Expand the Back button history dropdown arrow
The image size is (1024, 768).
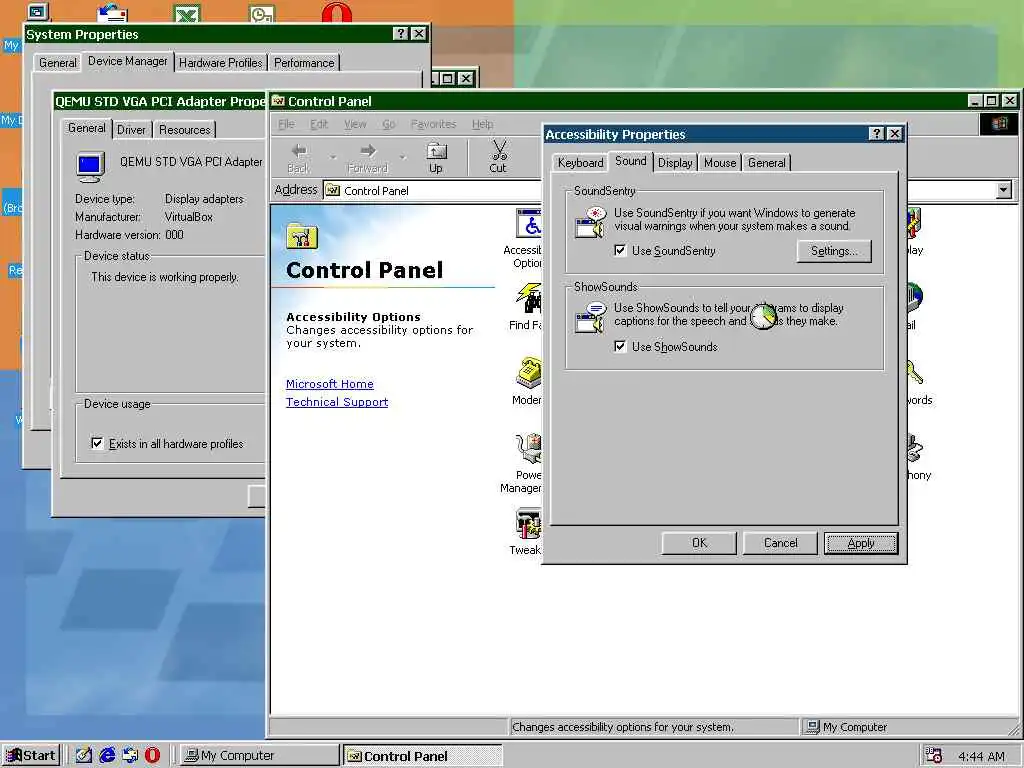333,157
